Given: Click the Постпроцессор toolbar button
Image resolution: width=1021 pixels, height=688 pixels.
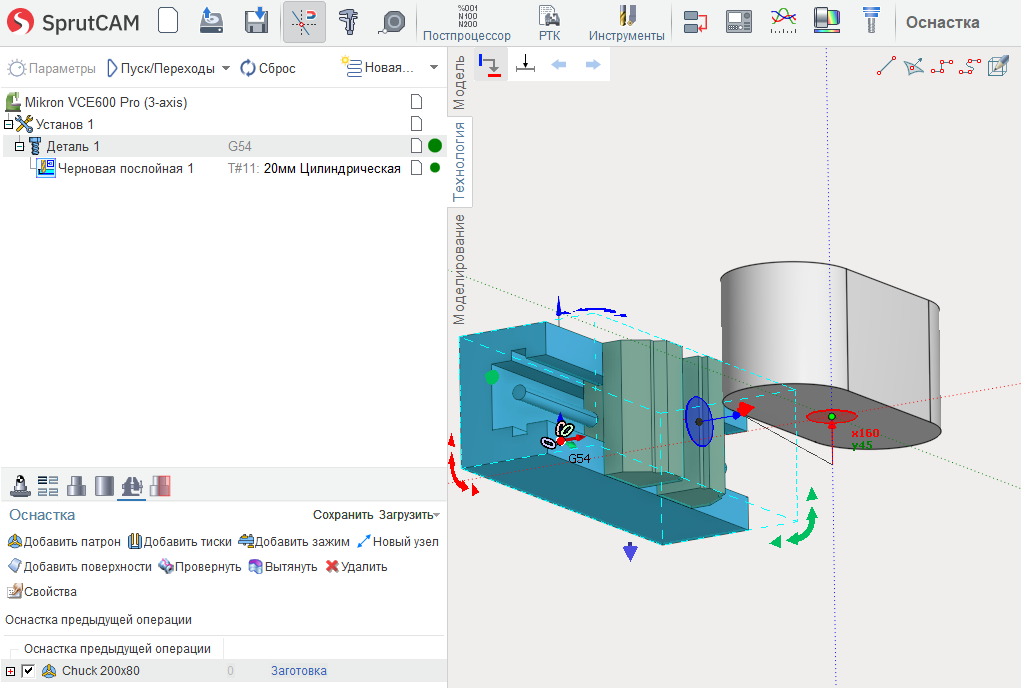Looking at the screenshot, I should (x=466, y=23).
